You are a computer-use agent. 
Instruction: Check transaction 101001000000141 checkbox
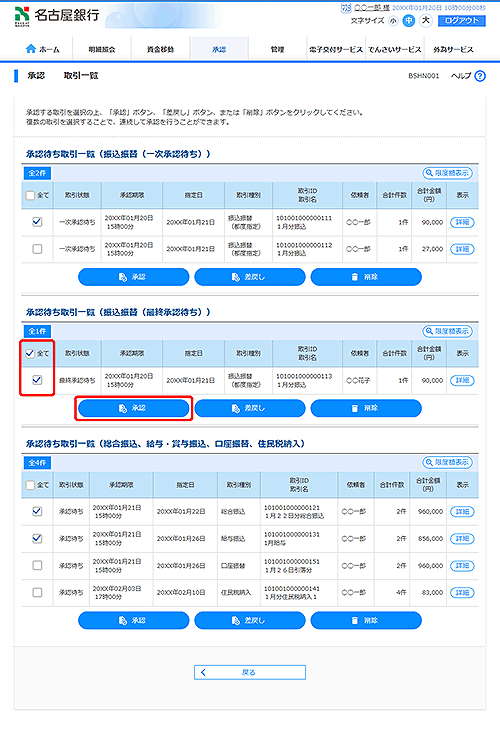(37, 592)
